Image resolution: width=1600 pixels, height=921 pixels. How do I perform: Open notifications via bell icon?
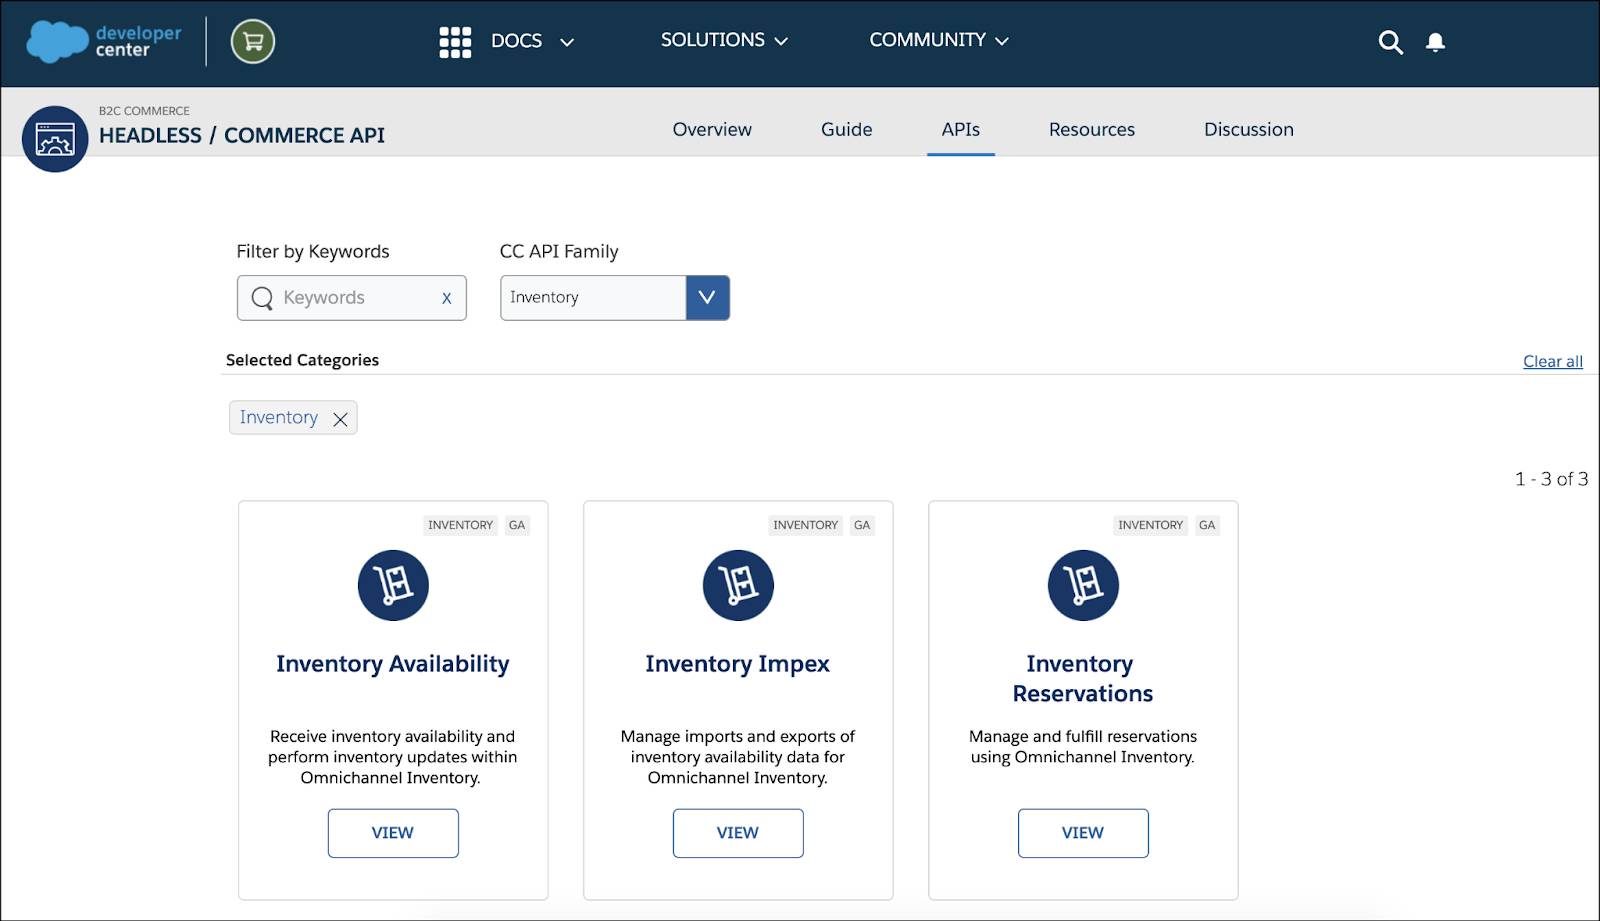(1436, 42)
